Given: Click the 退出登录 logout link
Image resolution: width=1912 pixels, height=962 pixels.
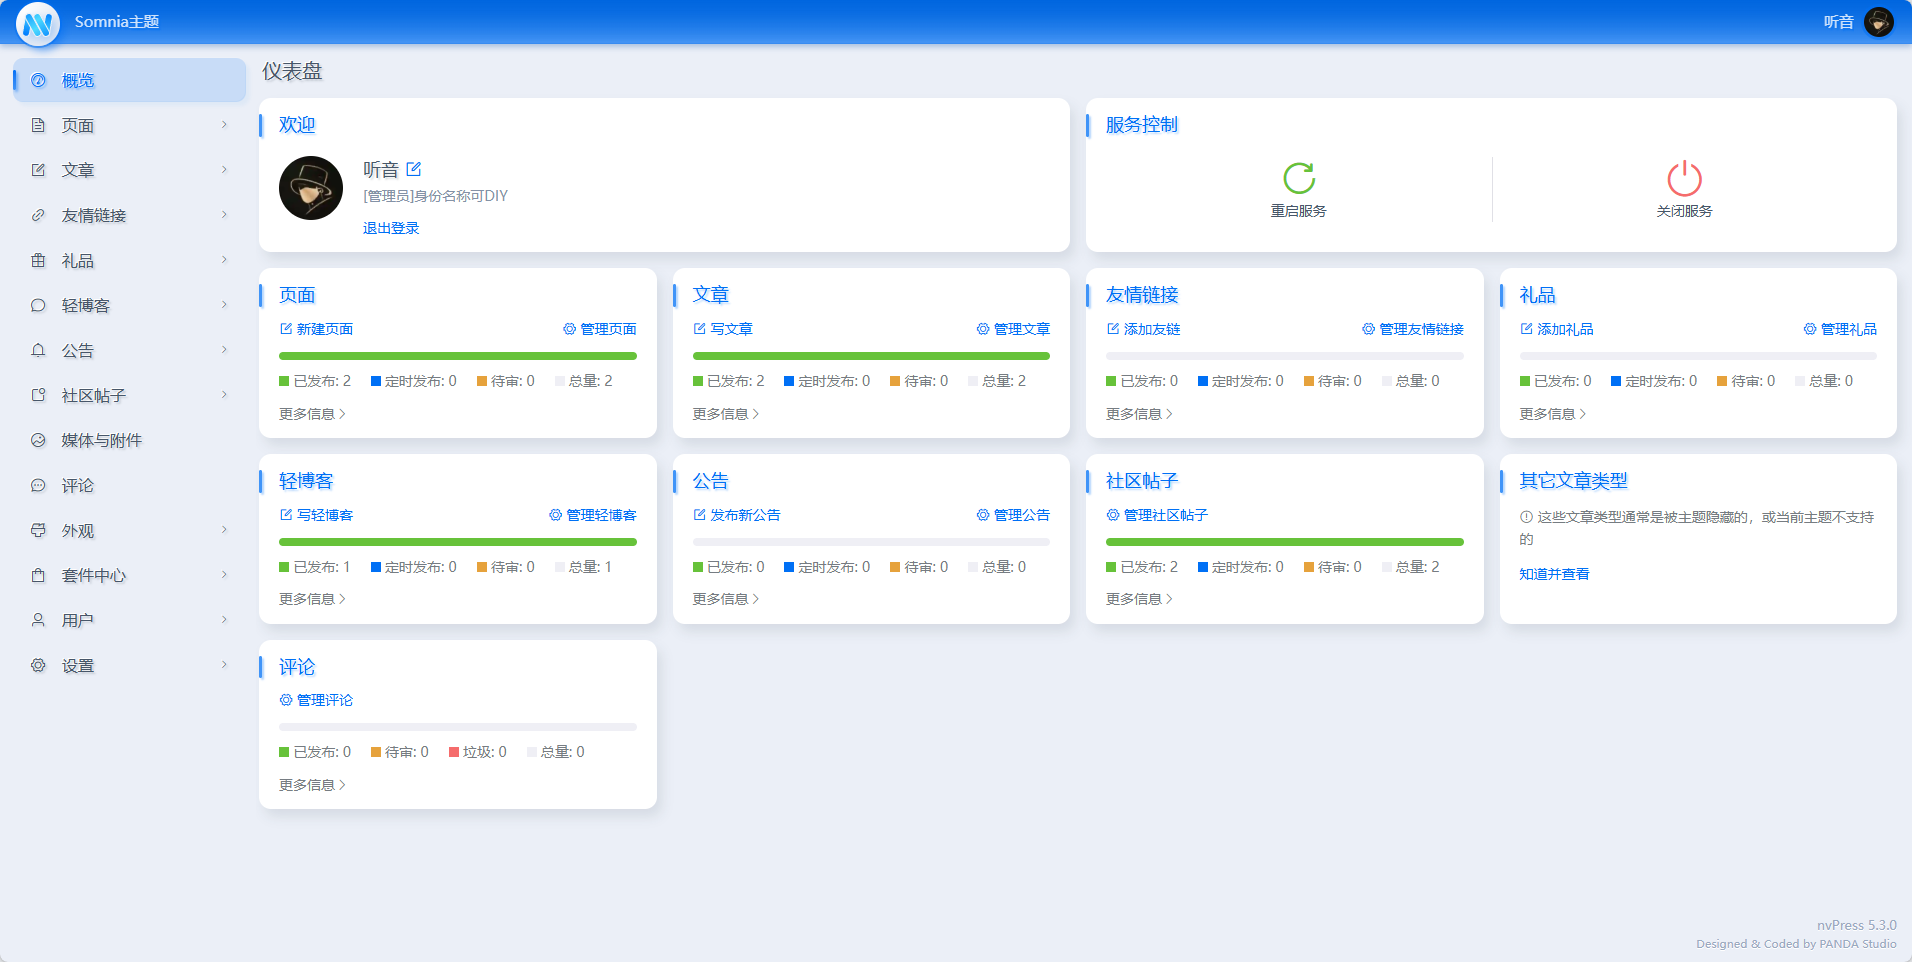Looking at the screenshot, I should [391, 228].
